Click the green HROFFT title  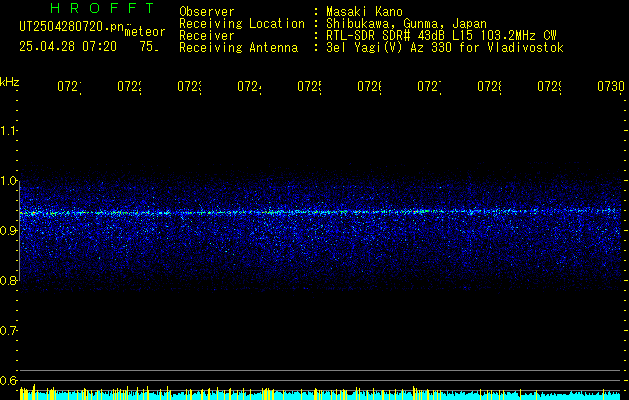pyautogui.click(x=103, y=8)
